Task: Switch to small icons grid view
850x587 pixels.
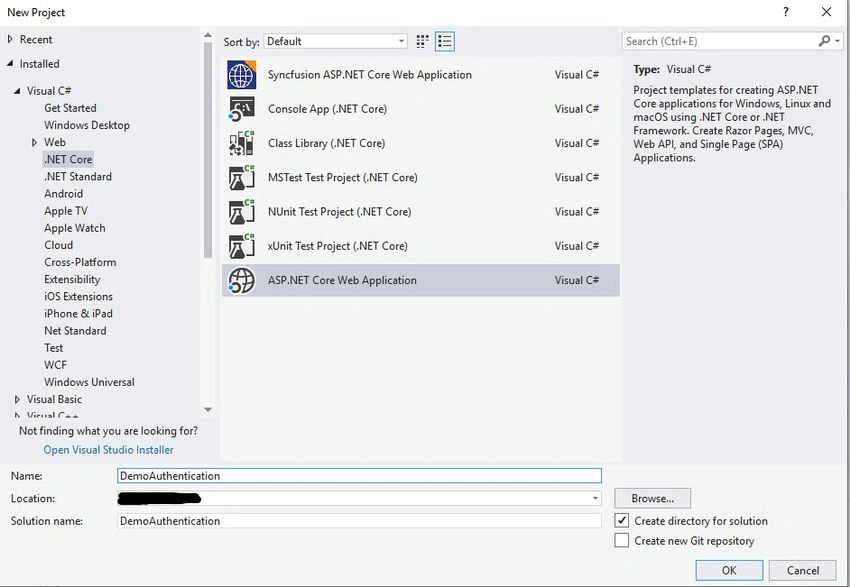Action: coord(422,41)
